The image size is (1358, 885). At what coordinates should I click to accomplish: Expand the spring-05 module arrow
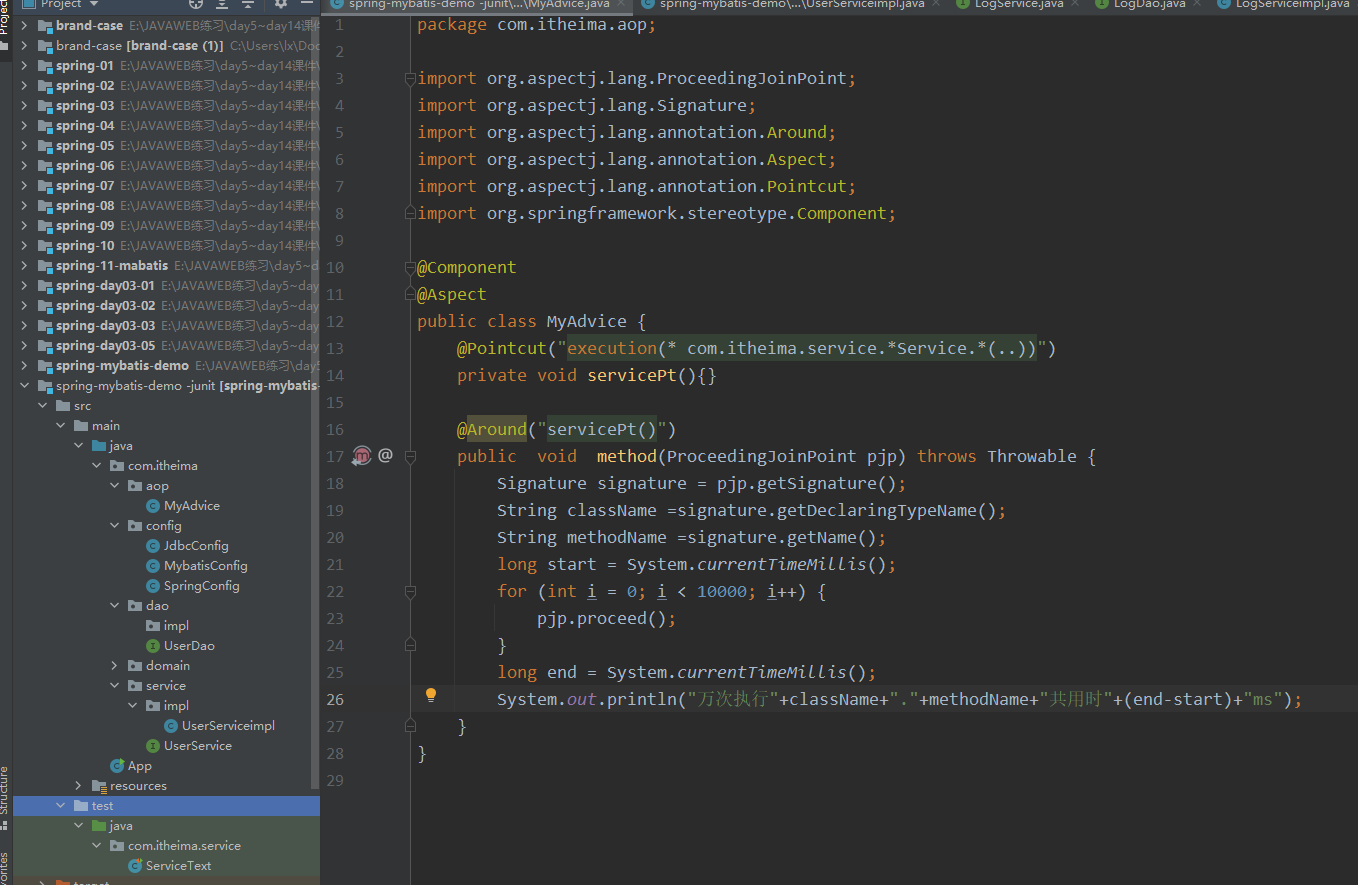25,146
